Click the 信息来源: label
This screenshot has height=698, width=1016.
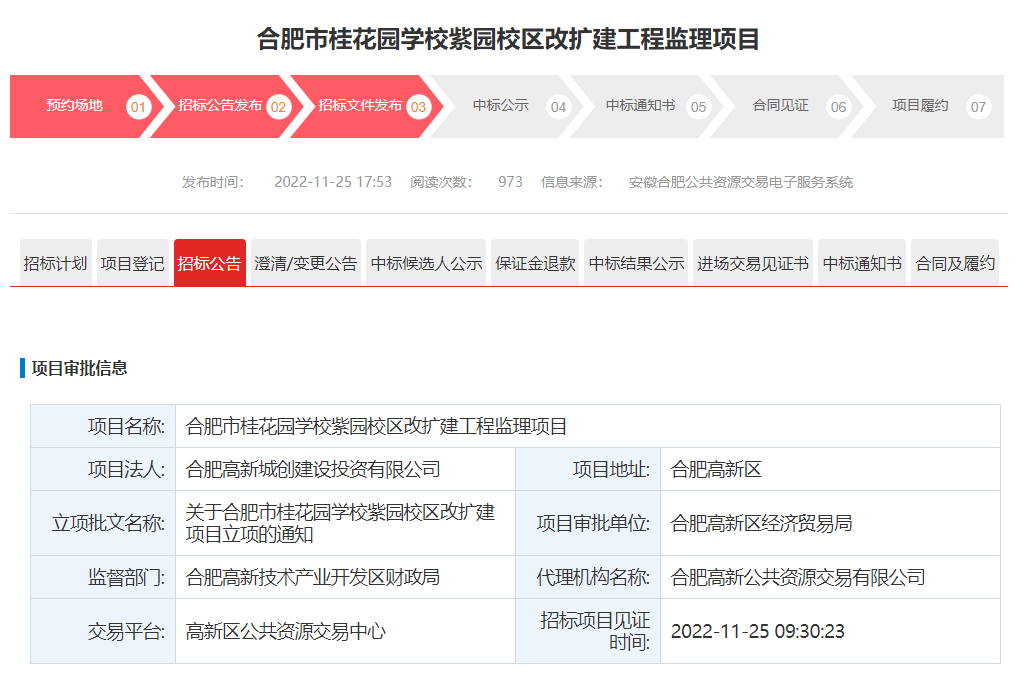coord(572,182)
